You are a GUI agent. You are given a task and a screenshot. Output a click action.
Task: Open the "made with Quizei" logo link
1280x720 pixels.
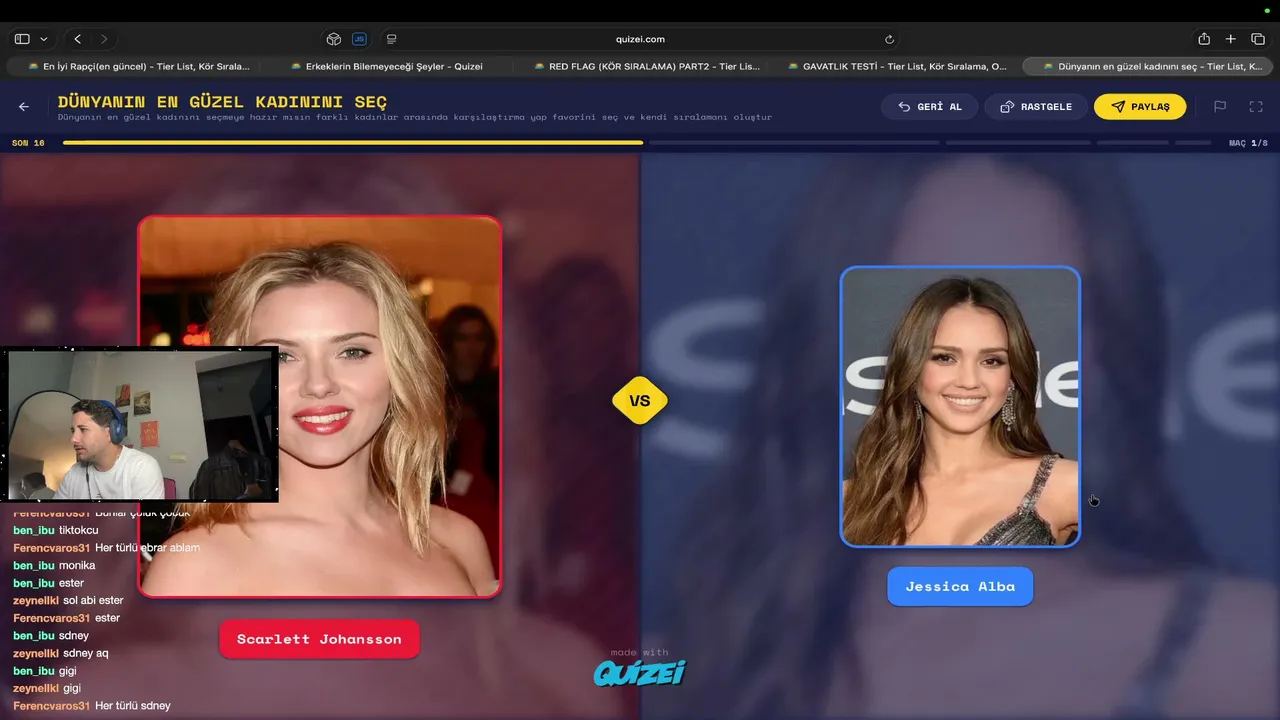click(x=640, y=667)
